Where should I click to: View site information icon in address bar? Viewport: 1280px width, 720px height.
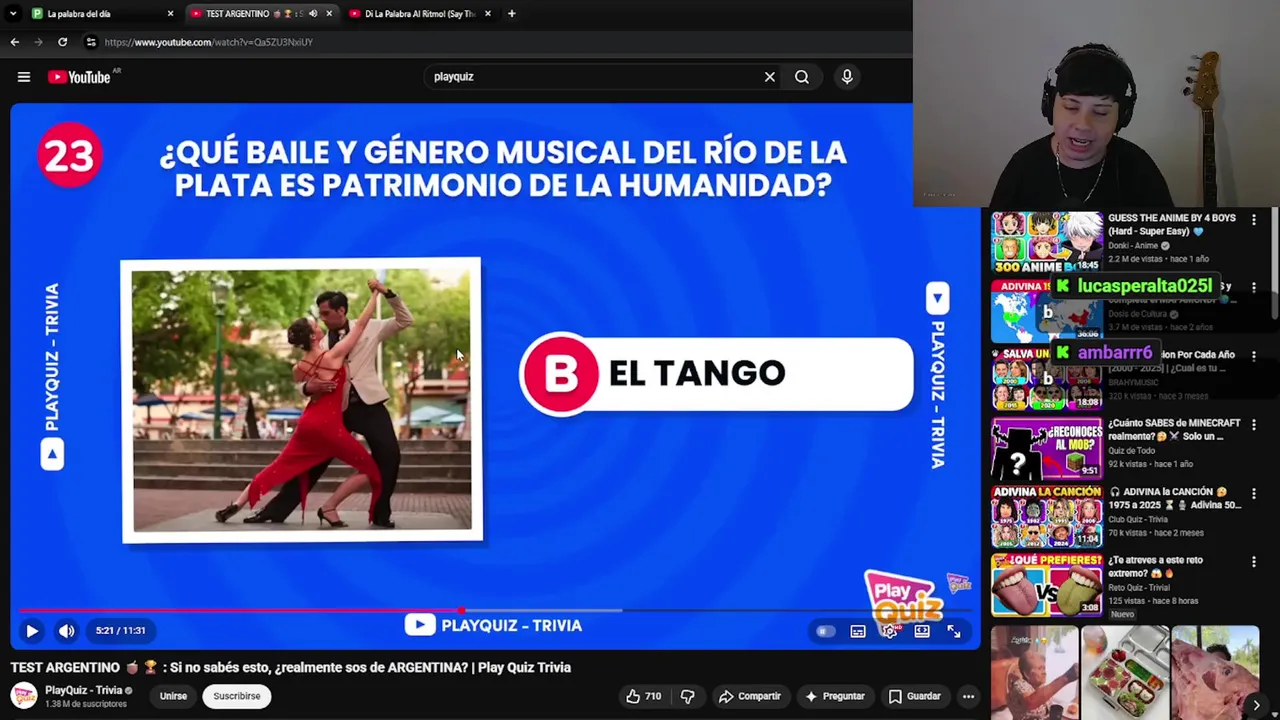[x=91, y=42]
